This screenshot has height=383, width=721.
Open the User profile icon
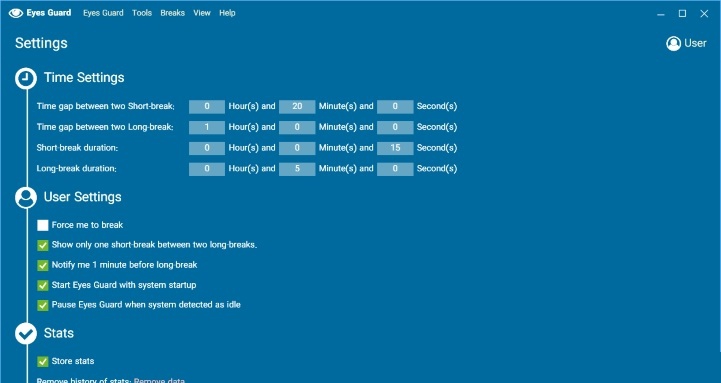673,44
